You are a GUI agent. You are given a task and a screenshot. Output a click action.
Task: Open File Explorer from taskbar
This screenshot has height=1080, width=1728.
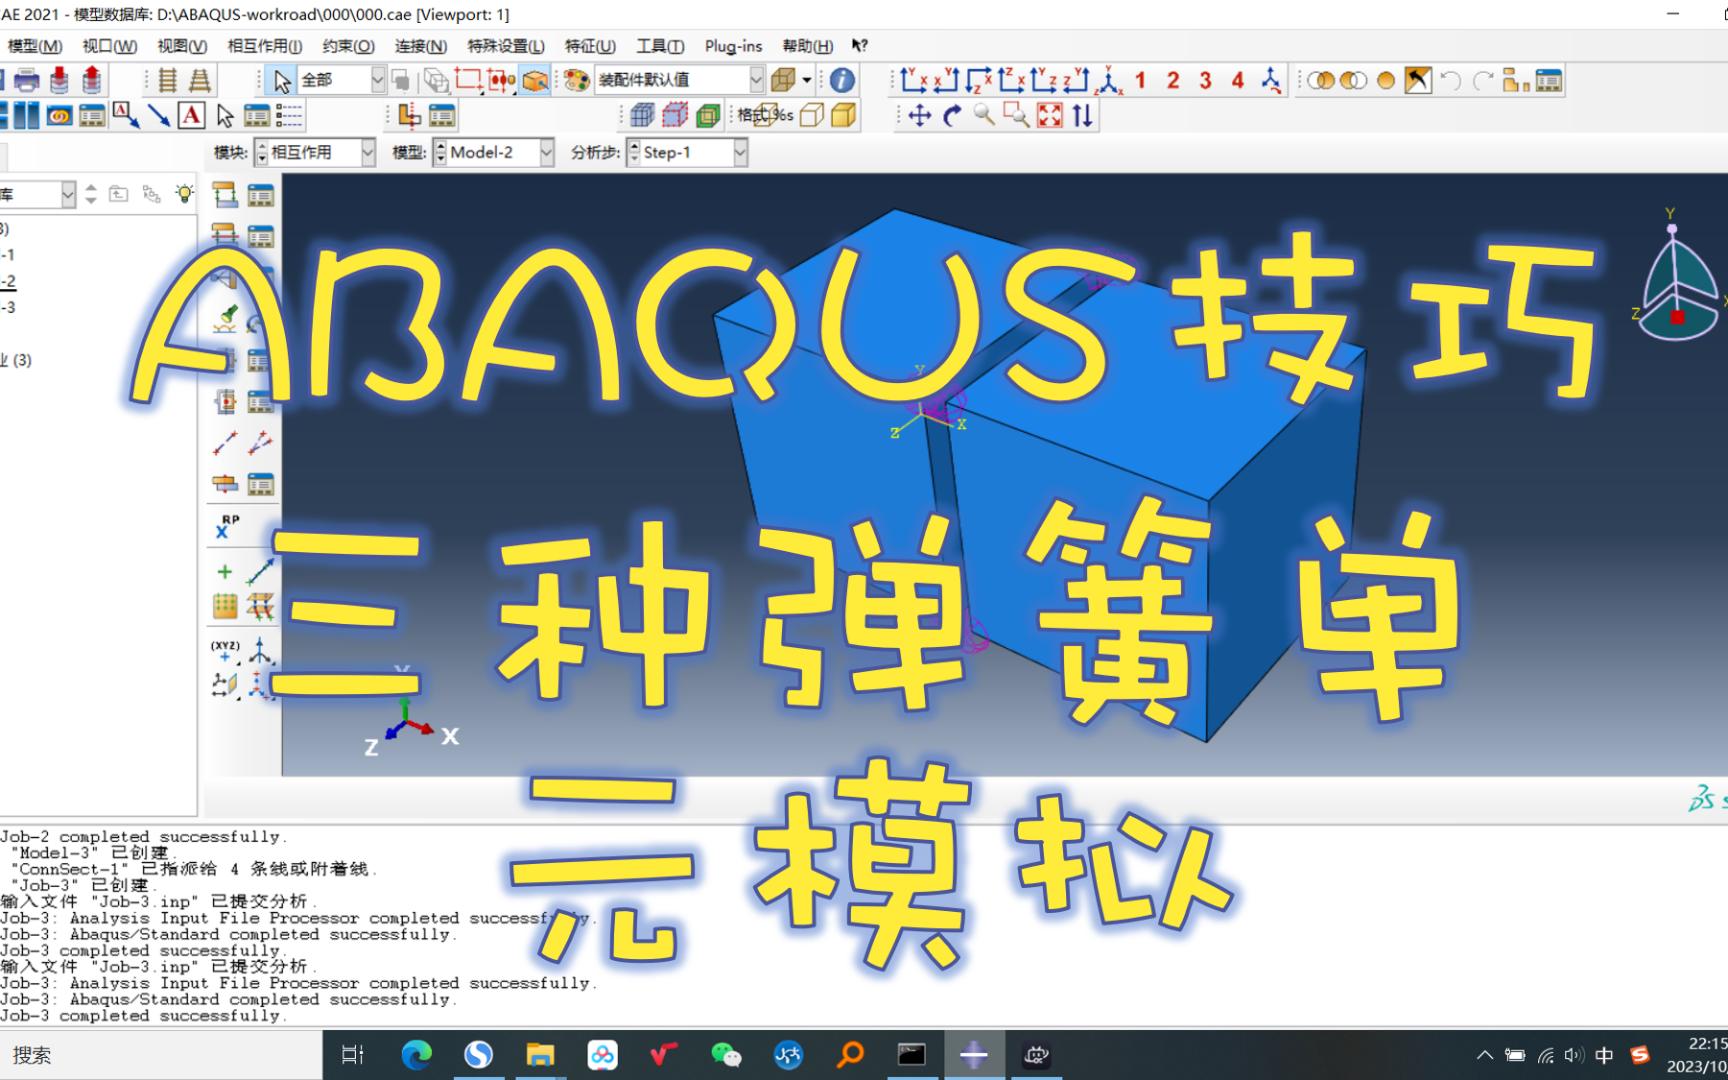pyautogui.click(x=540, y=1054)
